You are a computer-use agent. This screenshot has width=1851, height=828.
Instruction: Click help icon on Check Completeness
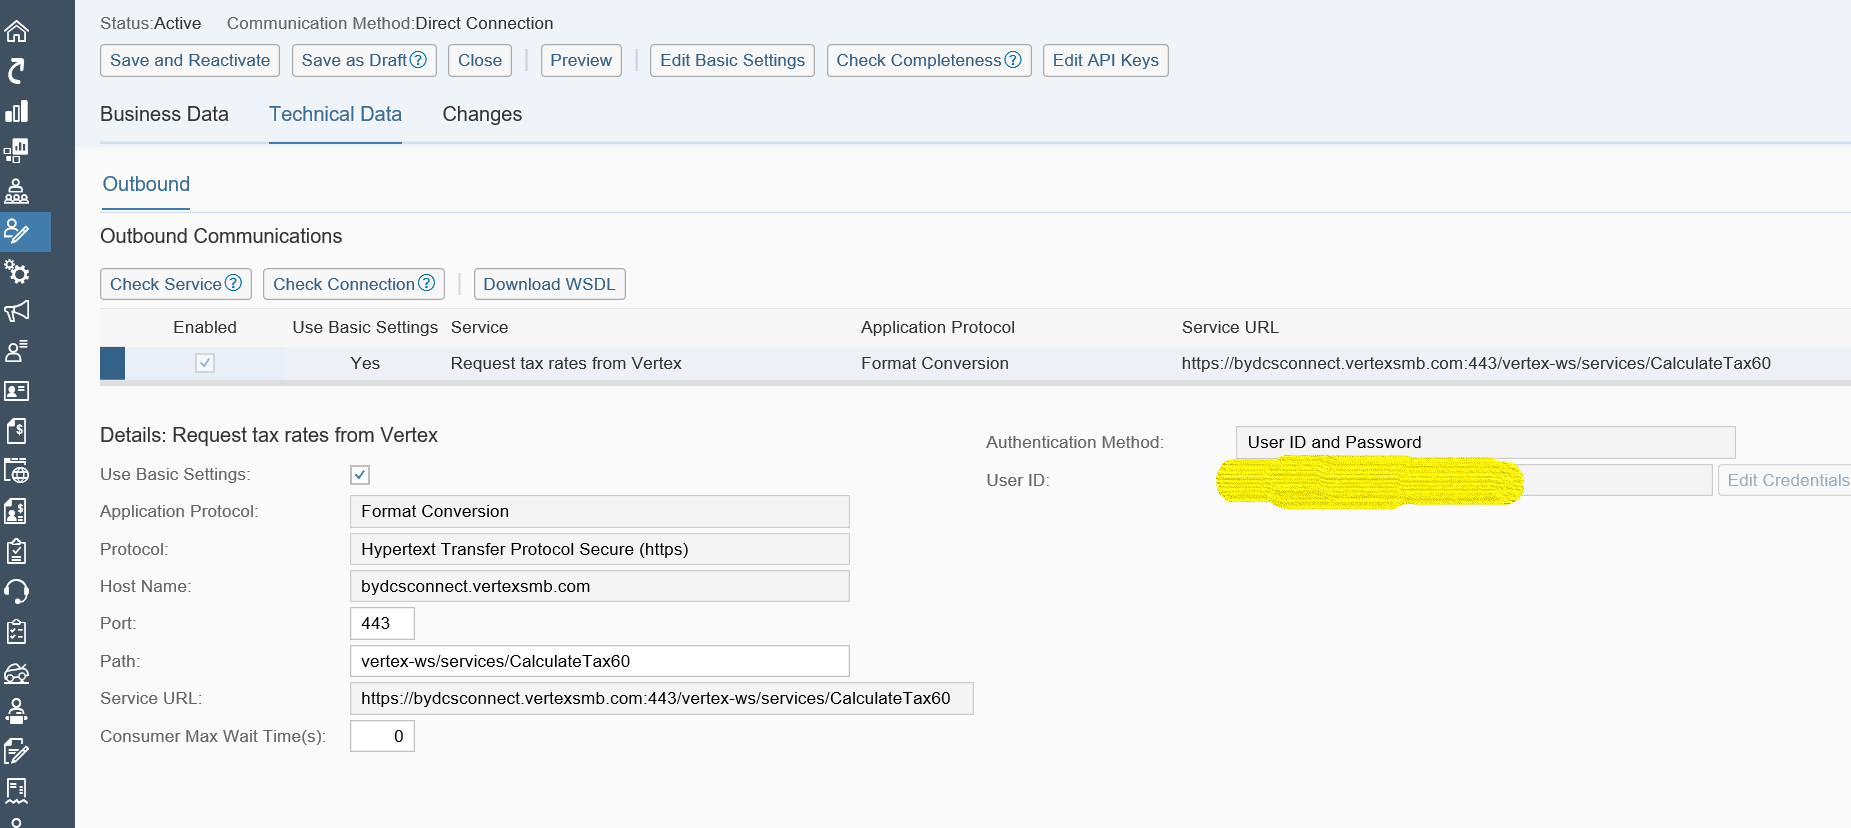point(1013,60)
